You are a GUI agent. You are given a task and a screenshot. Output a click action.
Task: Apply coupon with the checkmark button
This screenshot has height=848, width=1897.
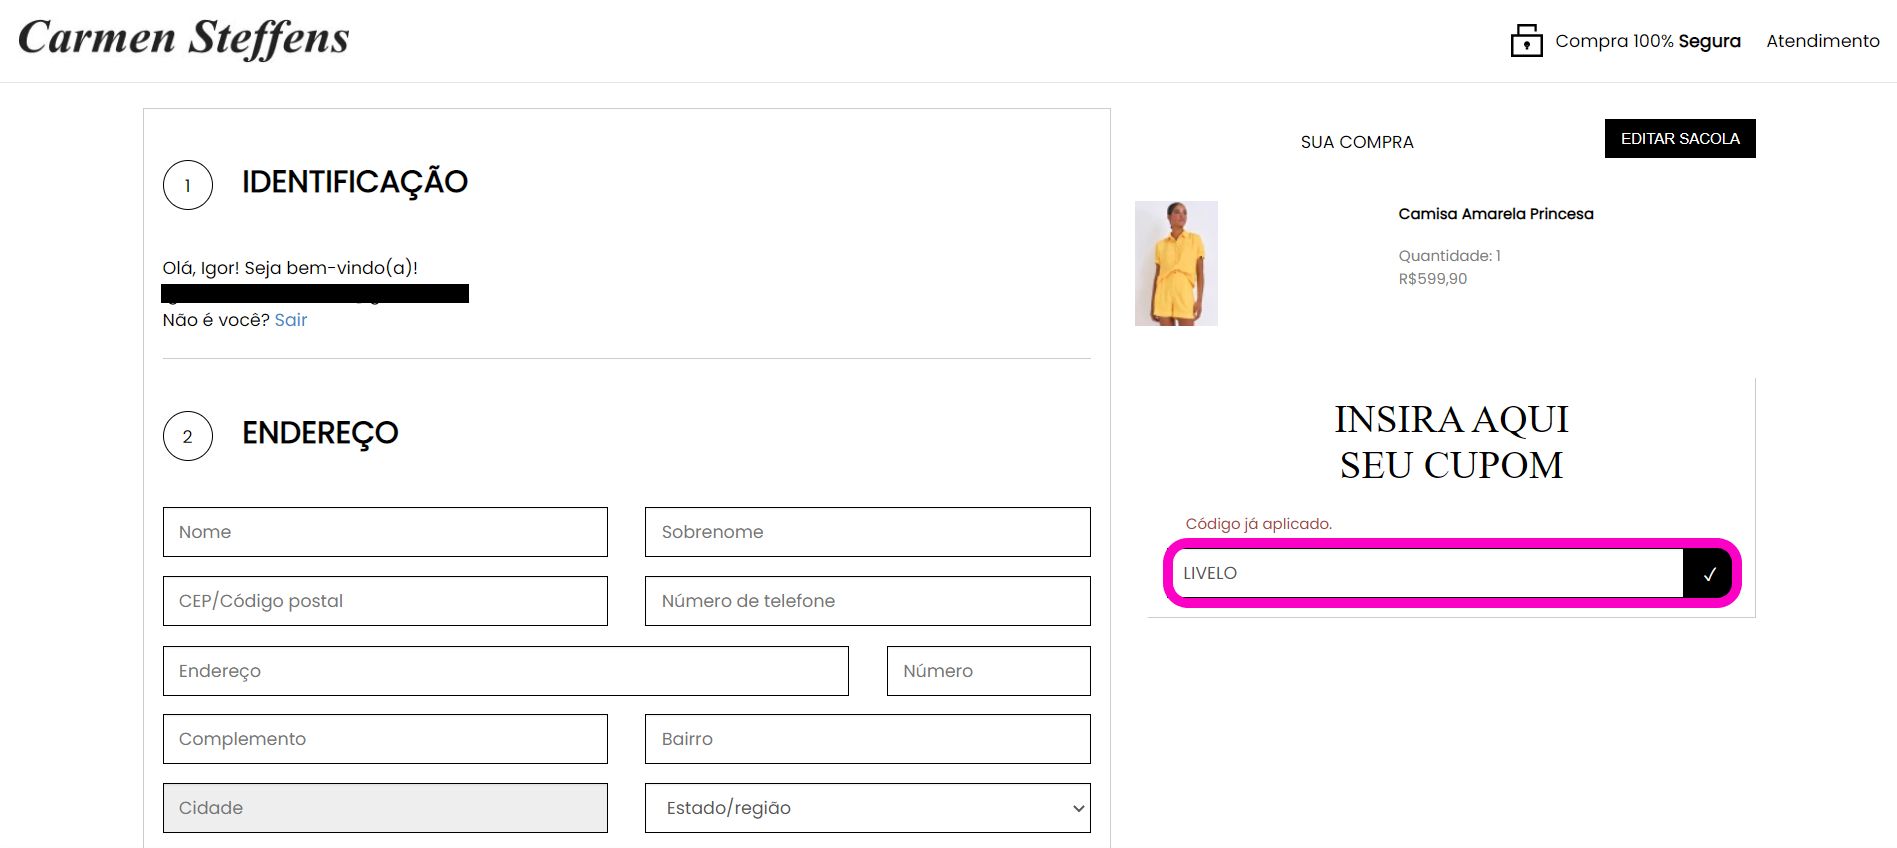(1708, 573)
